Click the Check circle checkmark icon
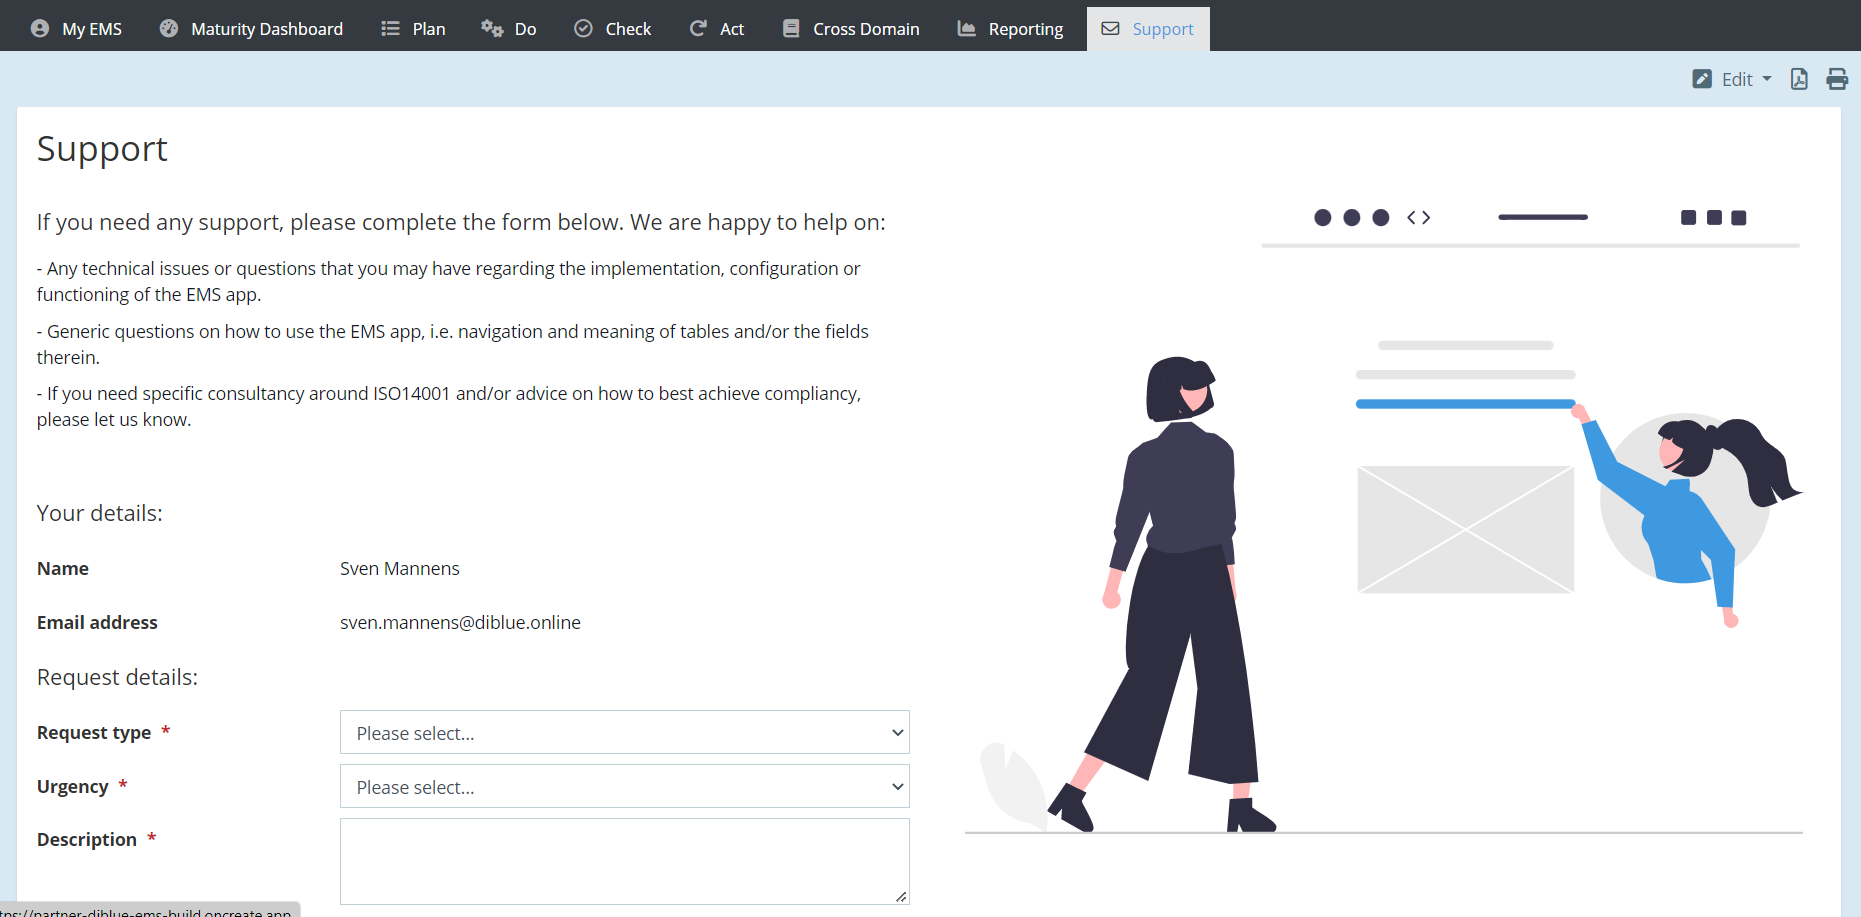Image resolution: width=1861 pixels, height=917 pixels. click(583, 29)
